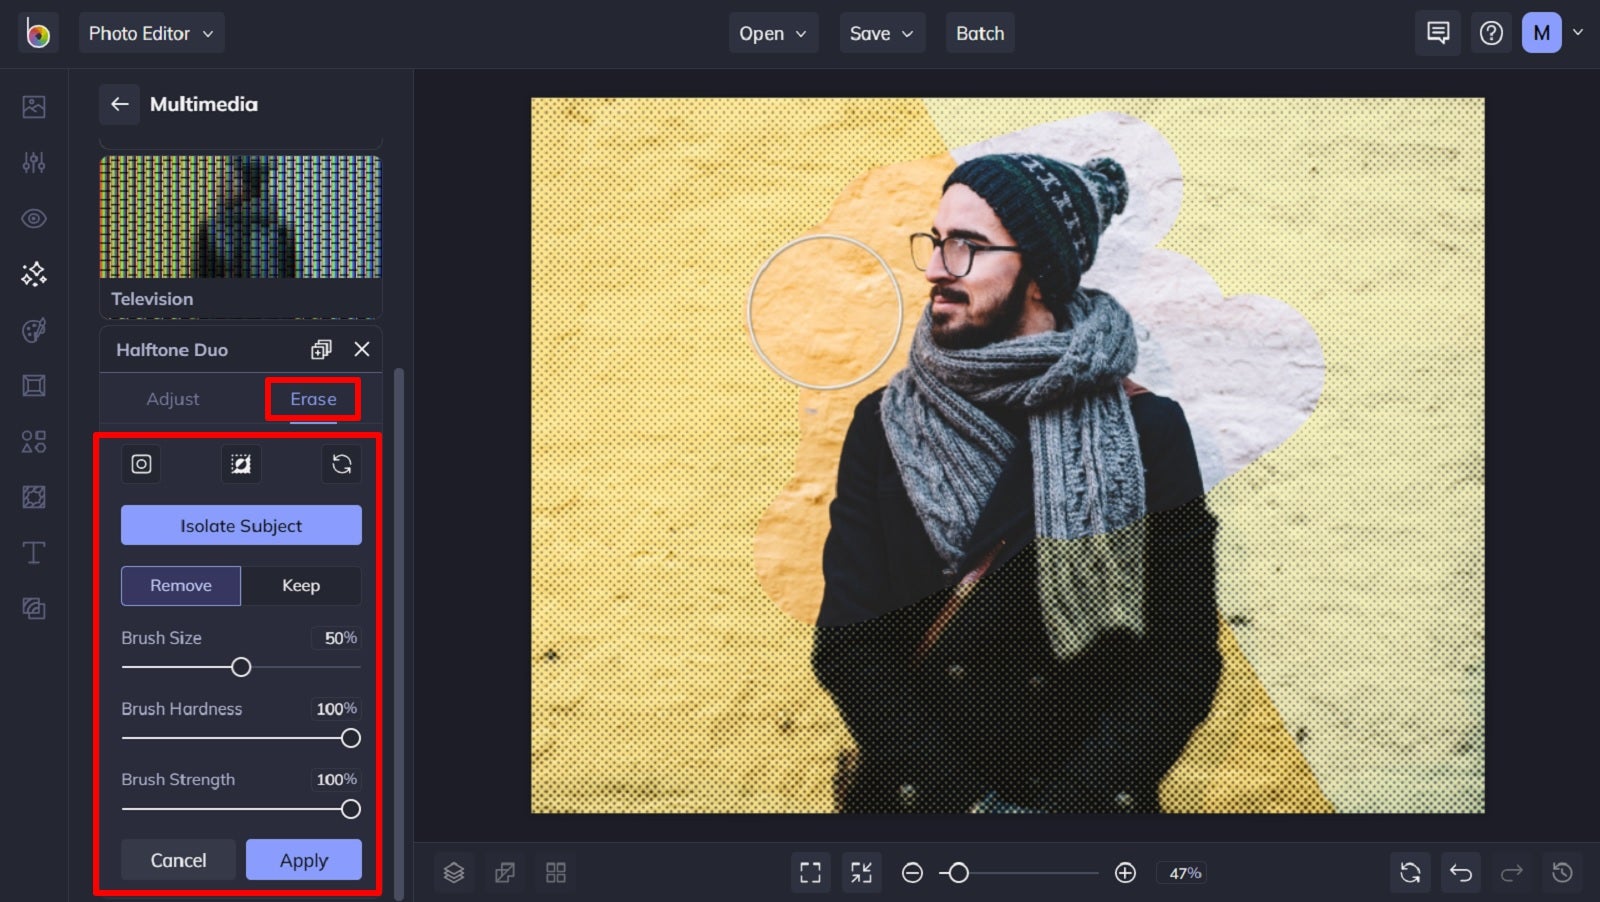The width and height of the screenshot is (1600, 902).
Task: Apply the Halftone Duo edits
Action: pos(303,859)
